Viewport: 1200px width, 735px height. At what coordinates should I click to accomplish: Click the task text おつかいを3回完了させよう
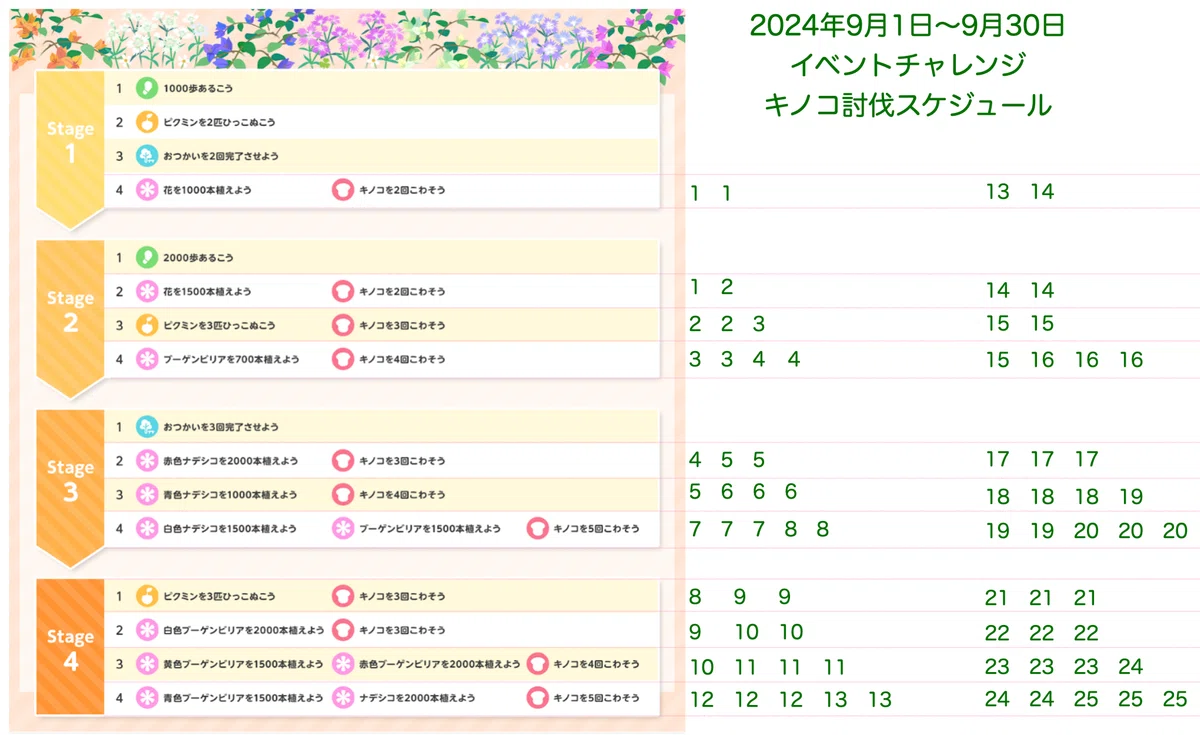click(221, 427)
